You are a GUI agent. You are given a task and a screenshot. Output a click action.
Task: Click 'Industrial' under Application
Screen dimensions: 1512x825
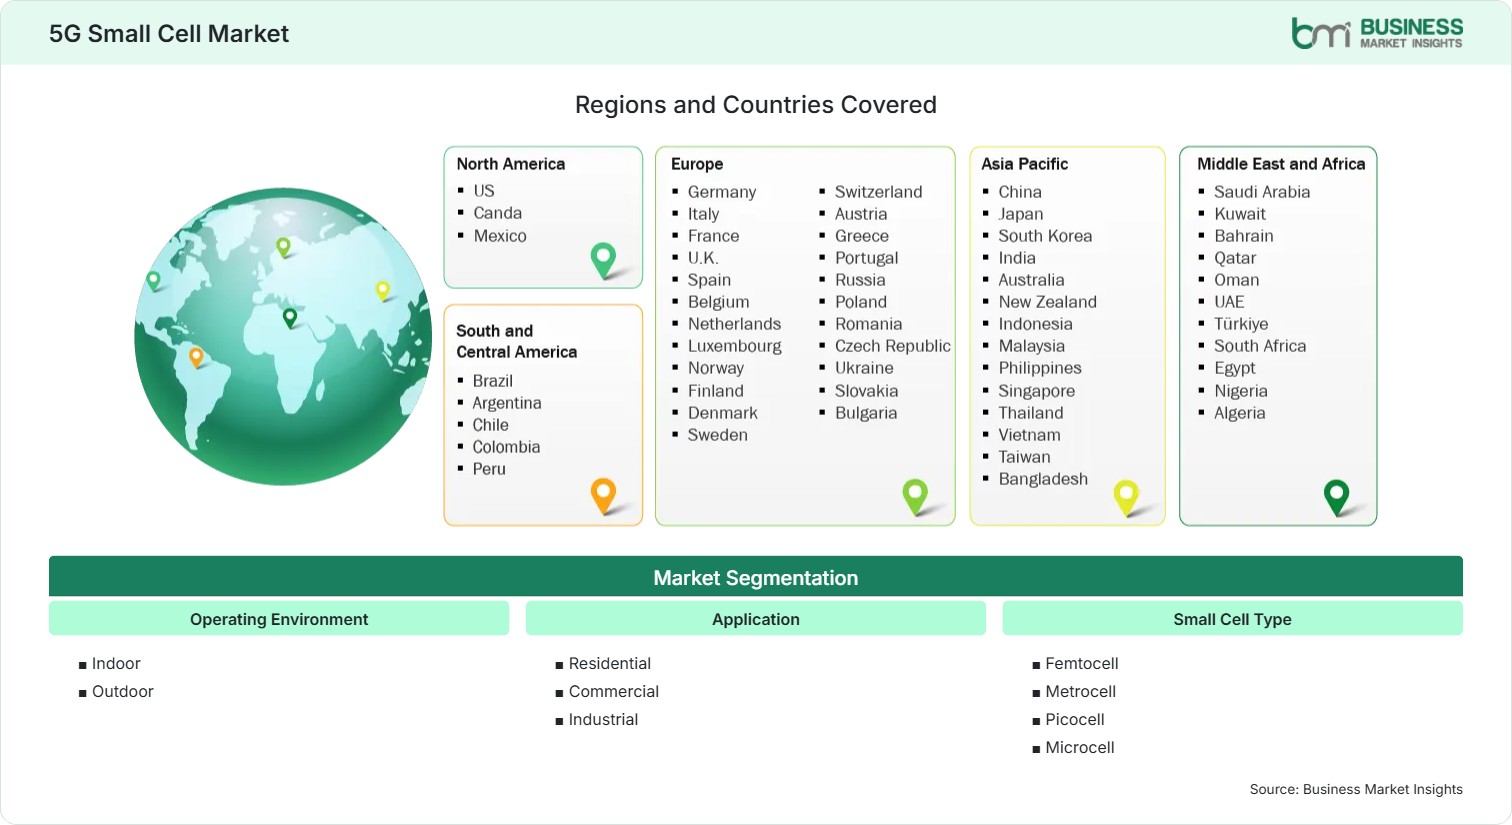603,720
